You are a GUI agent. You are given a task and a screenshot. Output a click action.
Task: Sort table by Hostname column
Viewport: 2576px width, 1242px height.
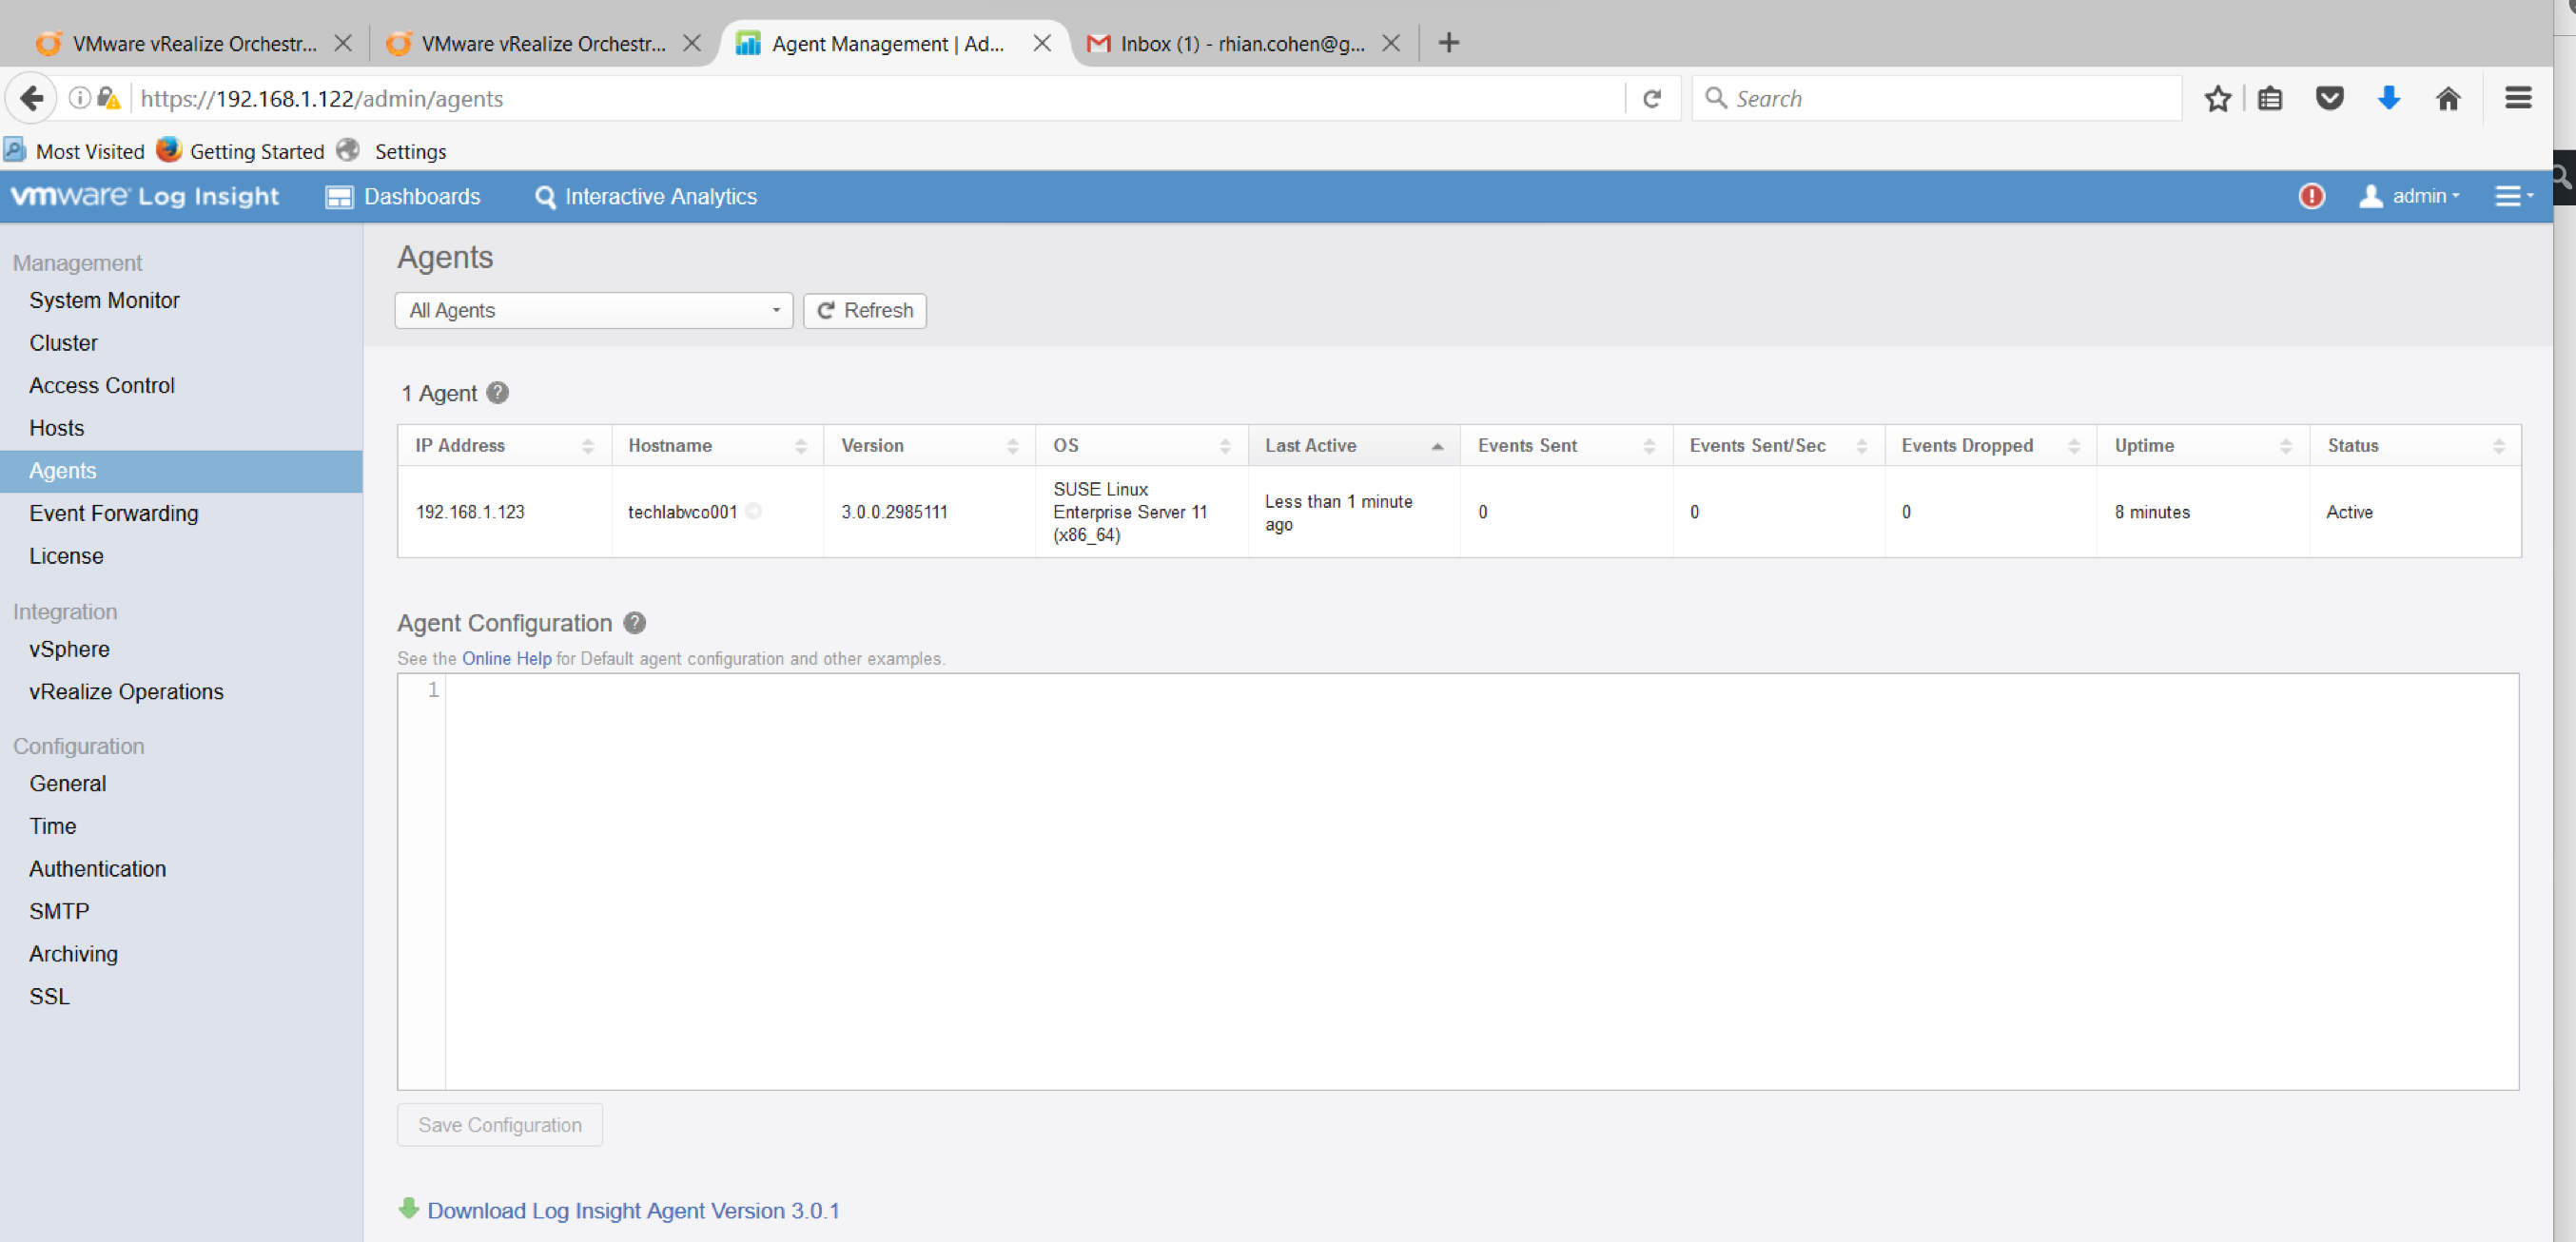[x=717, y=445]
